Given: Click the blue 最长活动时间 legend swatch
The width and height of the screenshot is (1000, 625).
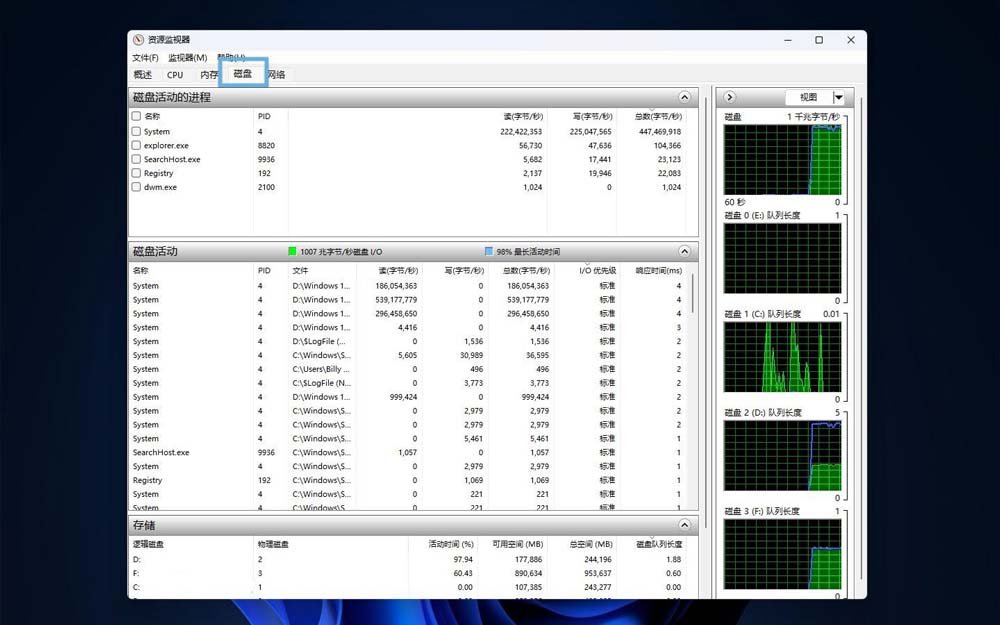Looking at the screenshot, I should 489,251.
